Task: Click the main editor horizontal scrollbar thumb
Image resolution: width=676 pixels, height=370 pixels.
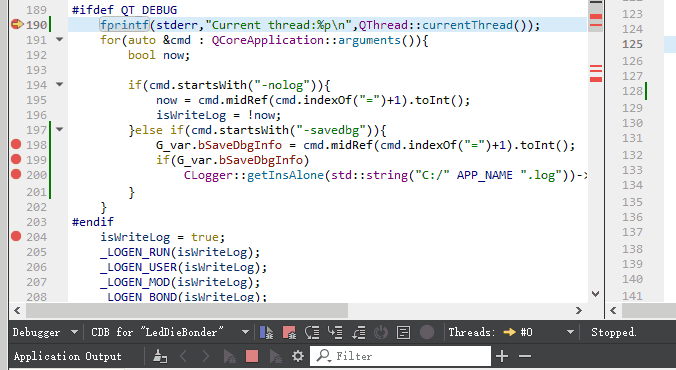Action: pyautogui.click(x=187, y=310)
